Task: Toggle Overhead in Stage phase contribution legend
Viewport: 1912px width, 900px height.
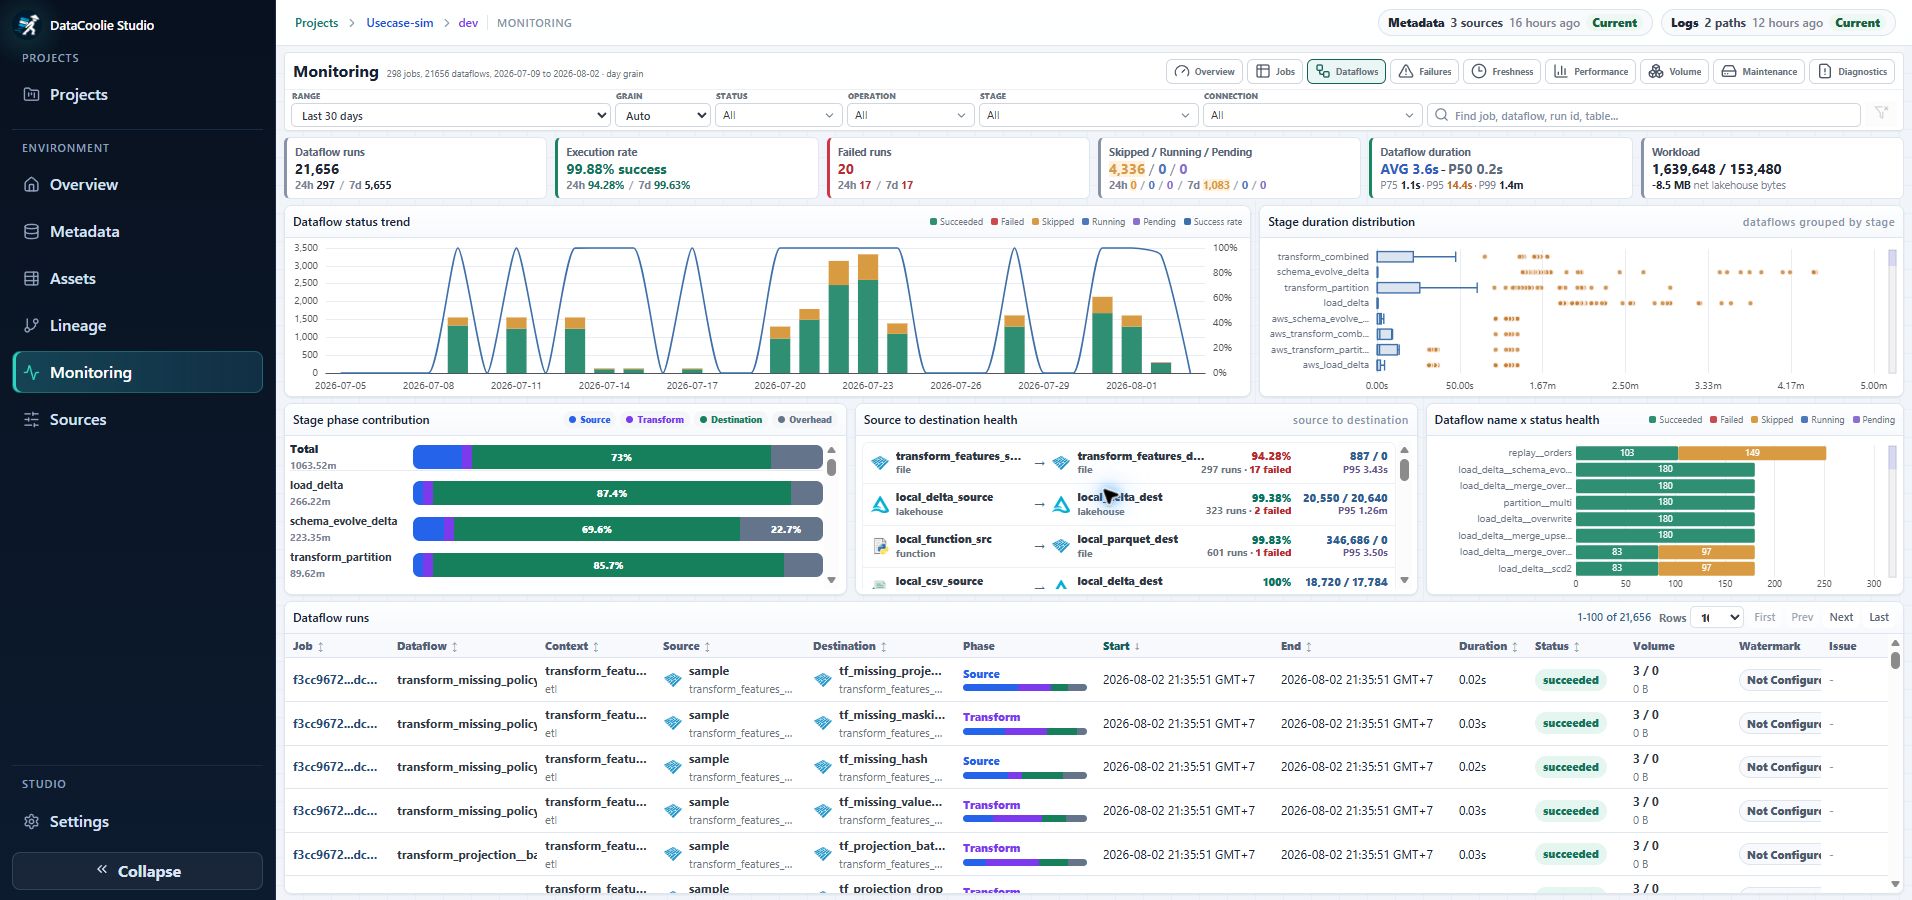Action: [x=805, y=420]
